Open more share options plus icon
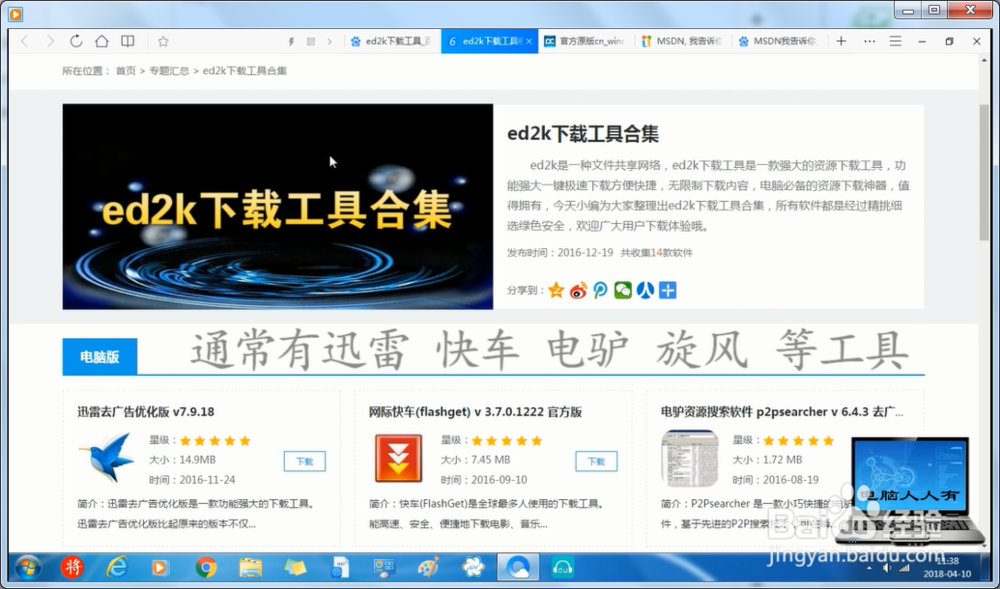 667,290
